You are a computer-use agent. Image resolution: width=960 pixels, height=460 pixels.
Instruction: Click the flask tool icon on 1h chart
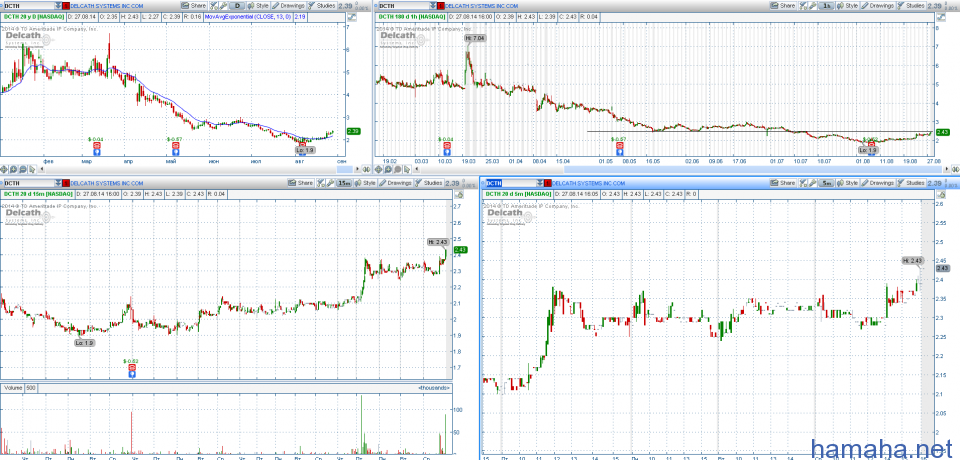(x=803, y=6)
